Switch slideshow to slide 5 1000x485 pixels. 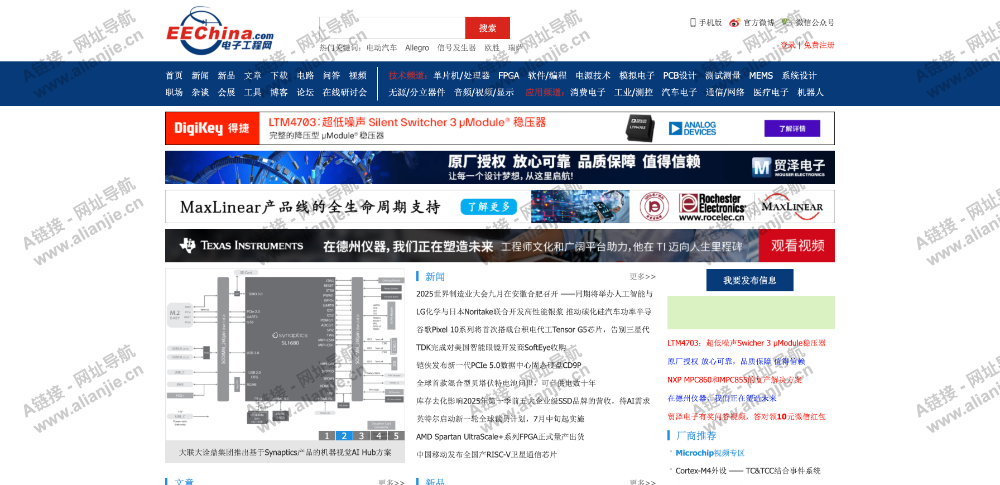pyautogui.click(x=396, y=436)
